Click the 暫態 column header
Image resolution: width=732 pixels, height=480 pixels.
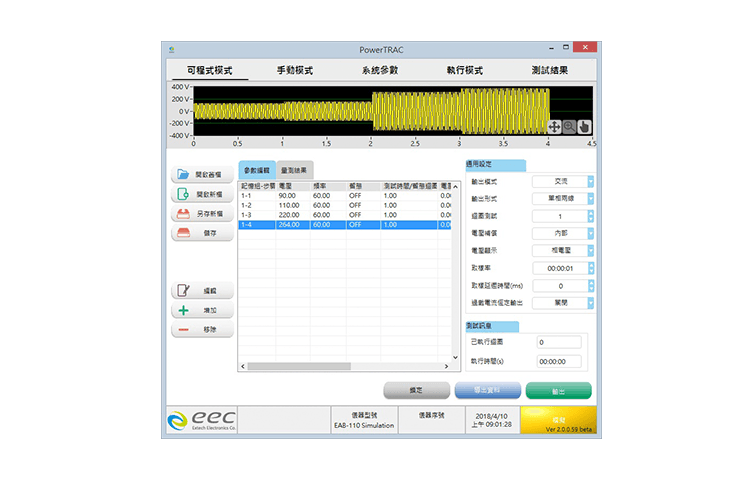(363, 186)
